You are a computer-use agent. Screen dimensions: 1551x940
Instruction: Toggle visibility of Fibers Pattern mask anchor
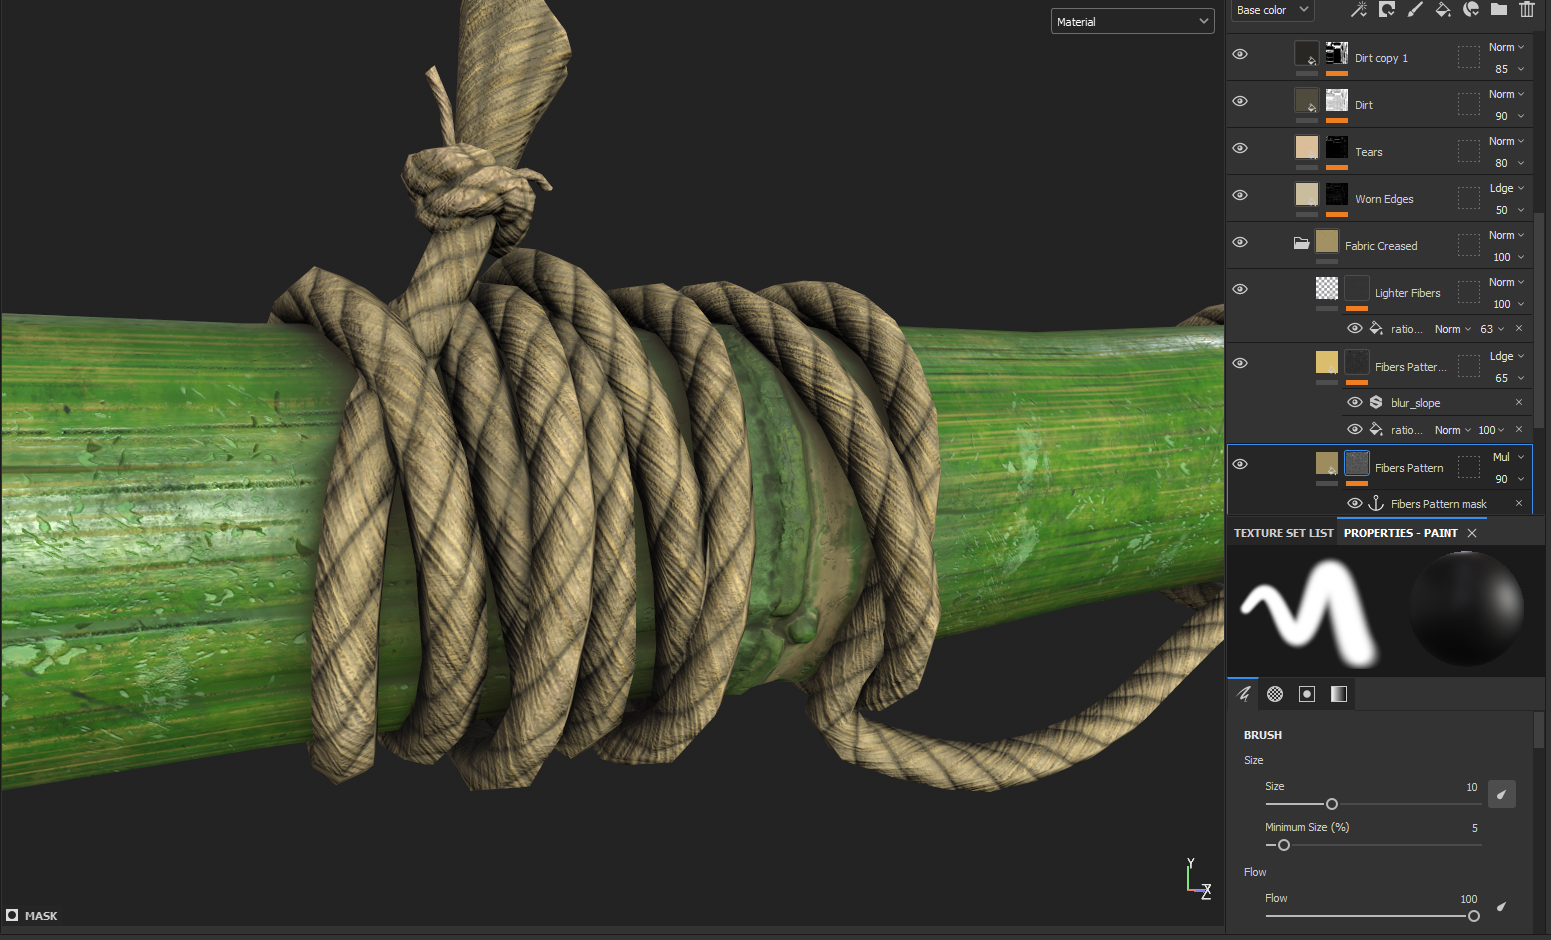tap(1355, 504)
